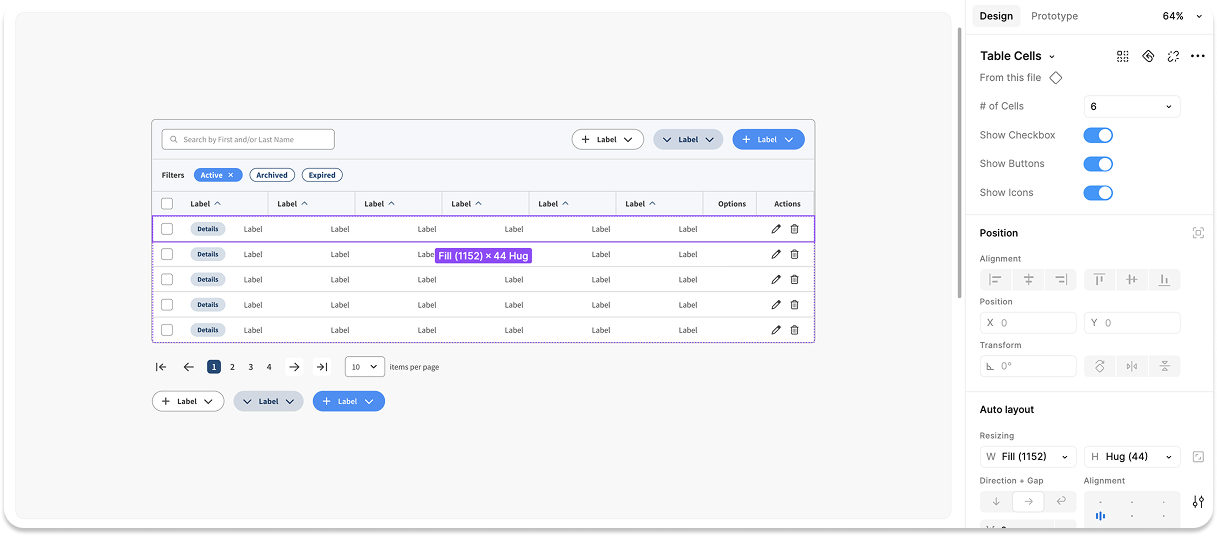Screen dimensions: 1217x536
Task: Open auto layout advanced settings icon
Action: click(1198, 501)
